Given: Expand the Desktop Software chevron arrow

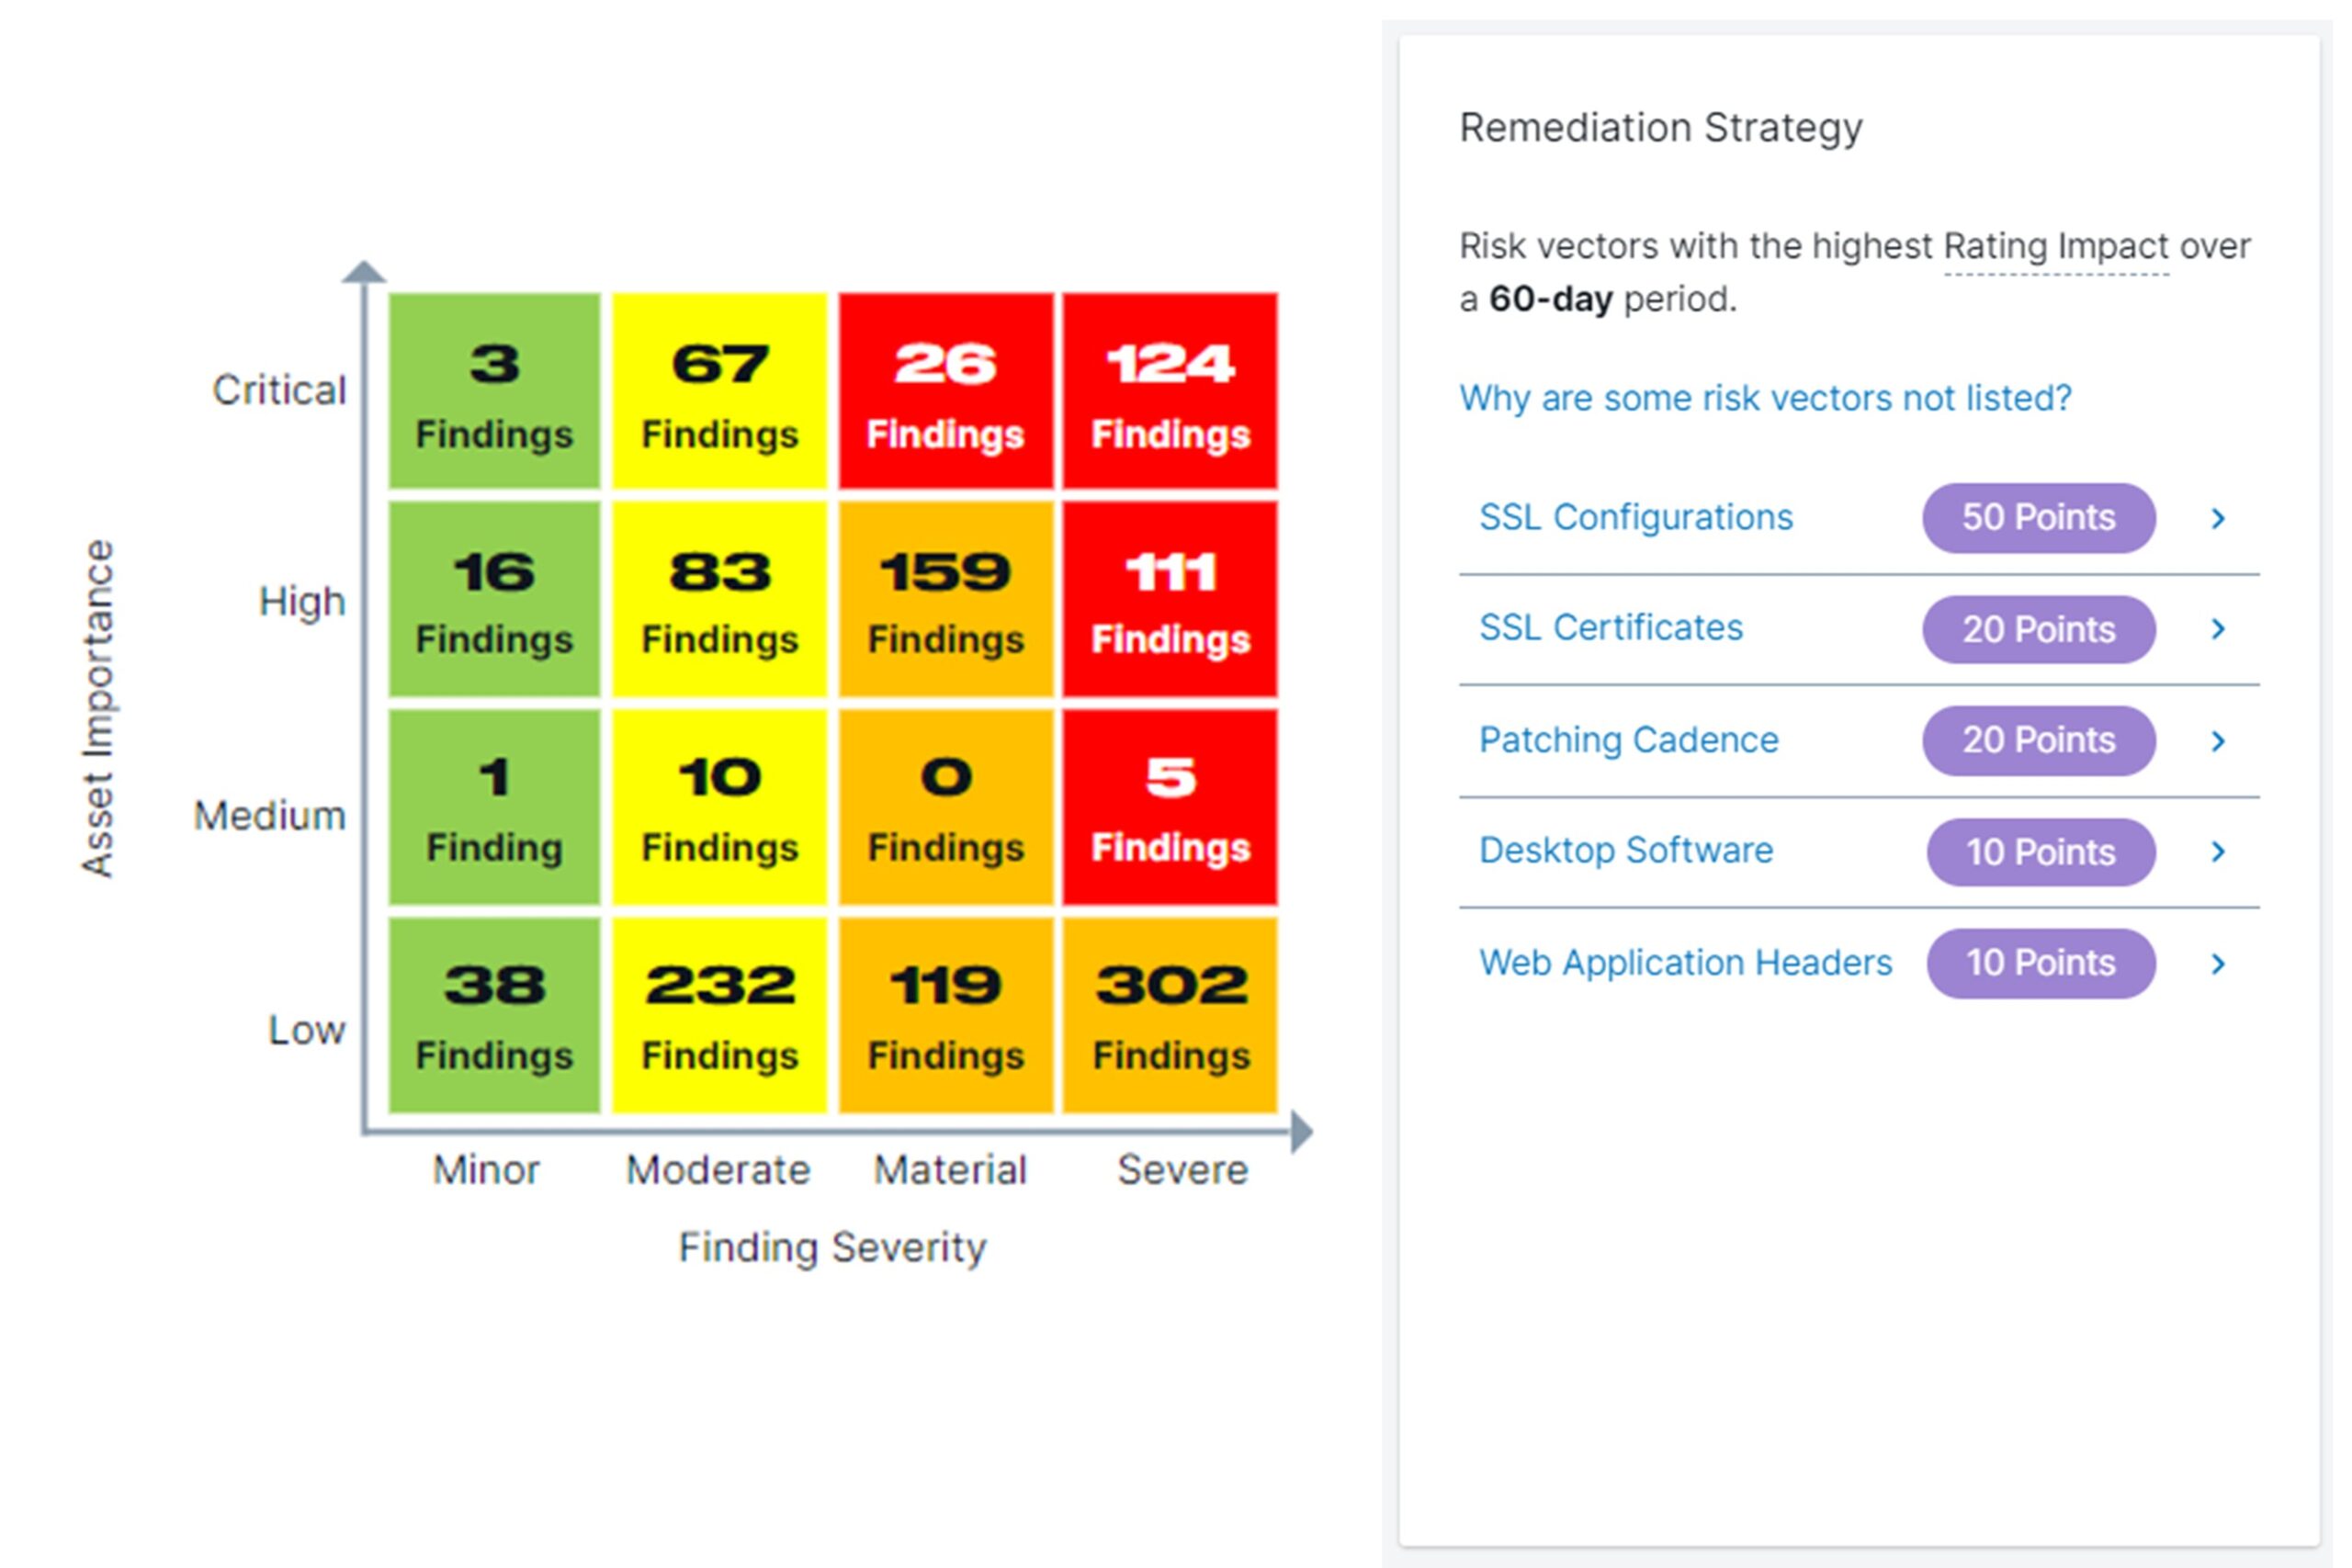Looking at the screenshot, I should point(2217,852).
